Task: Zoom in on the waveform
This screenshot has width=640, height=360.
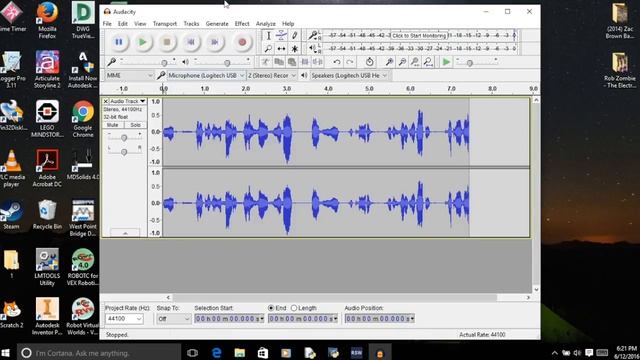Action: pos(389,62)
